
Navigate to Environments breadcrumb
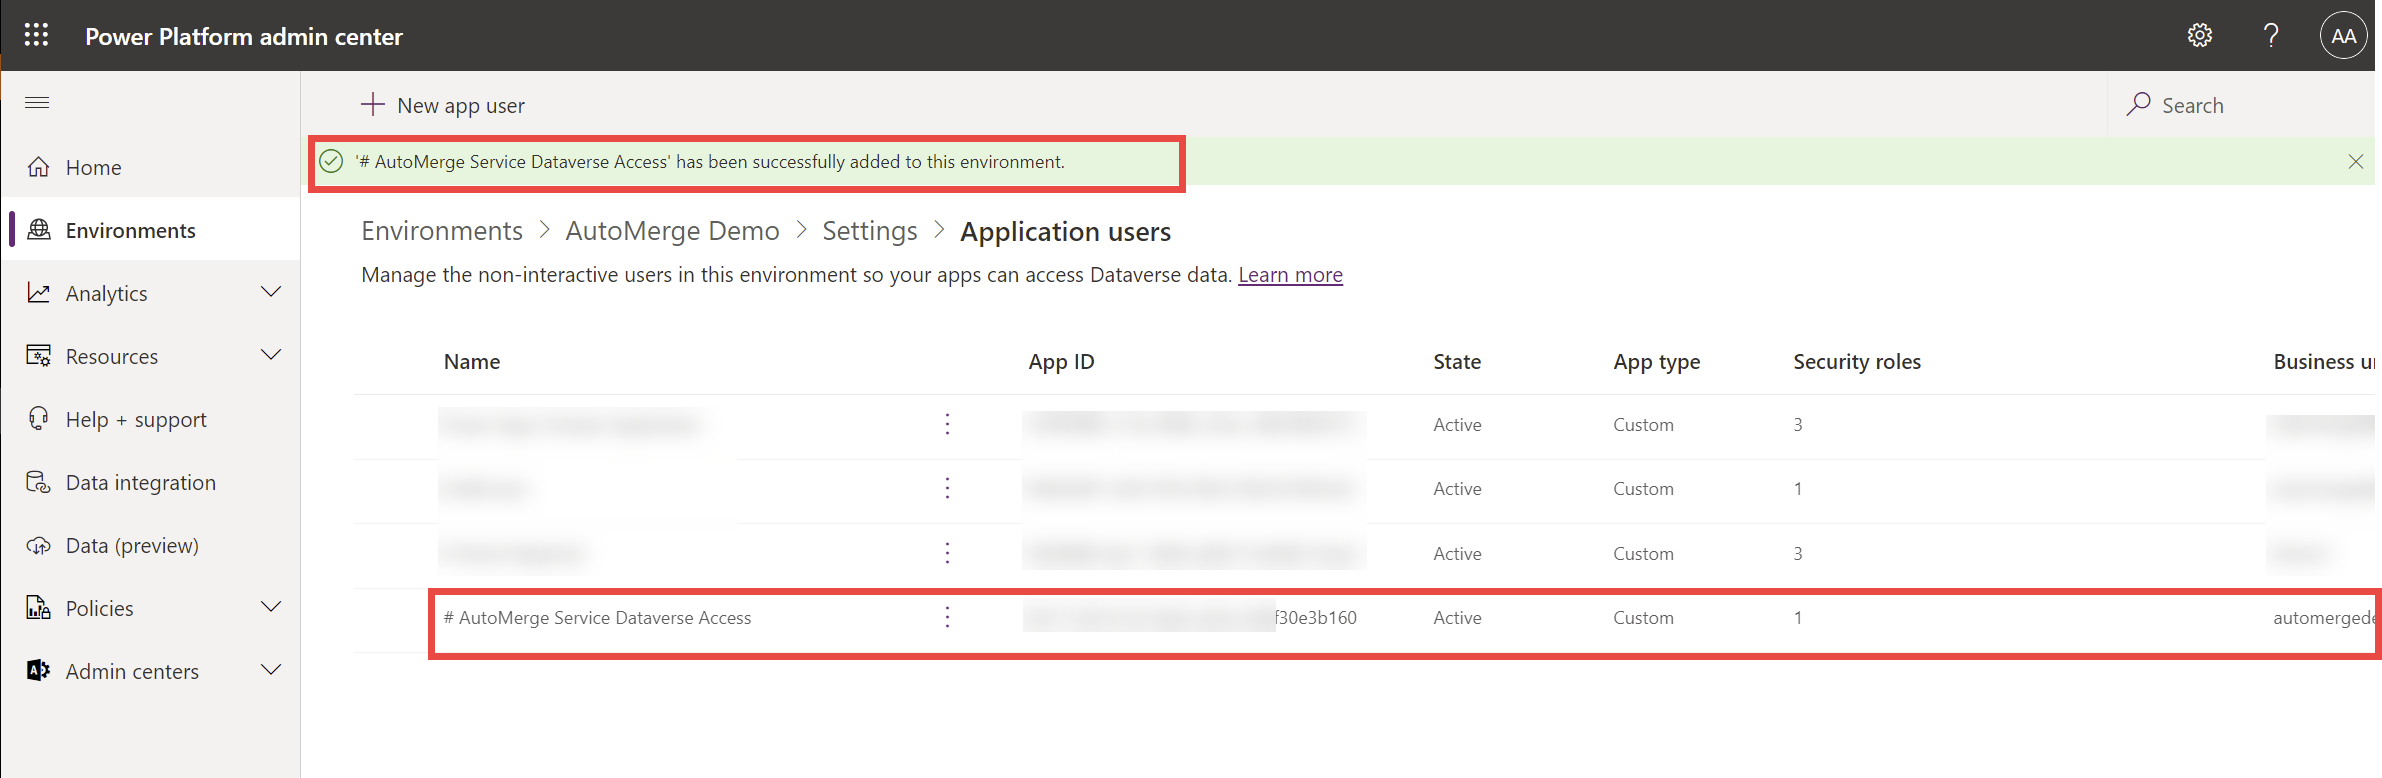(x=442, y=231)
